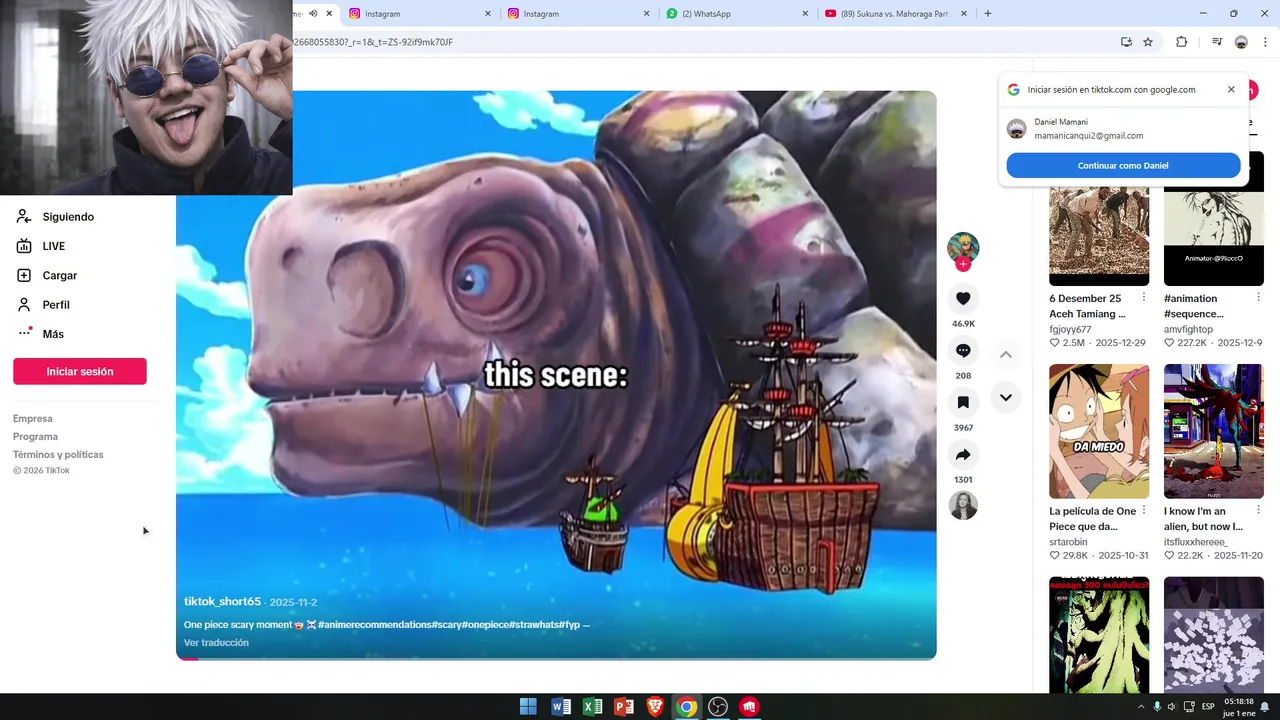The width and height of the screenshot is (1280, 720).
Task: Open the I know I'm an alien thumbnail
Action: click(1214, 431)
